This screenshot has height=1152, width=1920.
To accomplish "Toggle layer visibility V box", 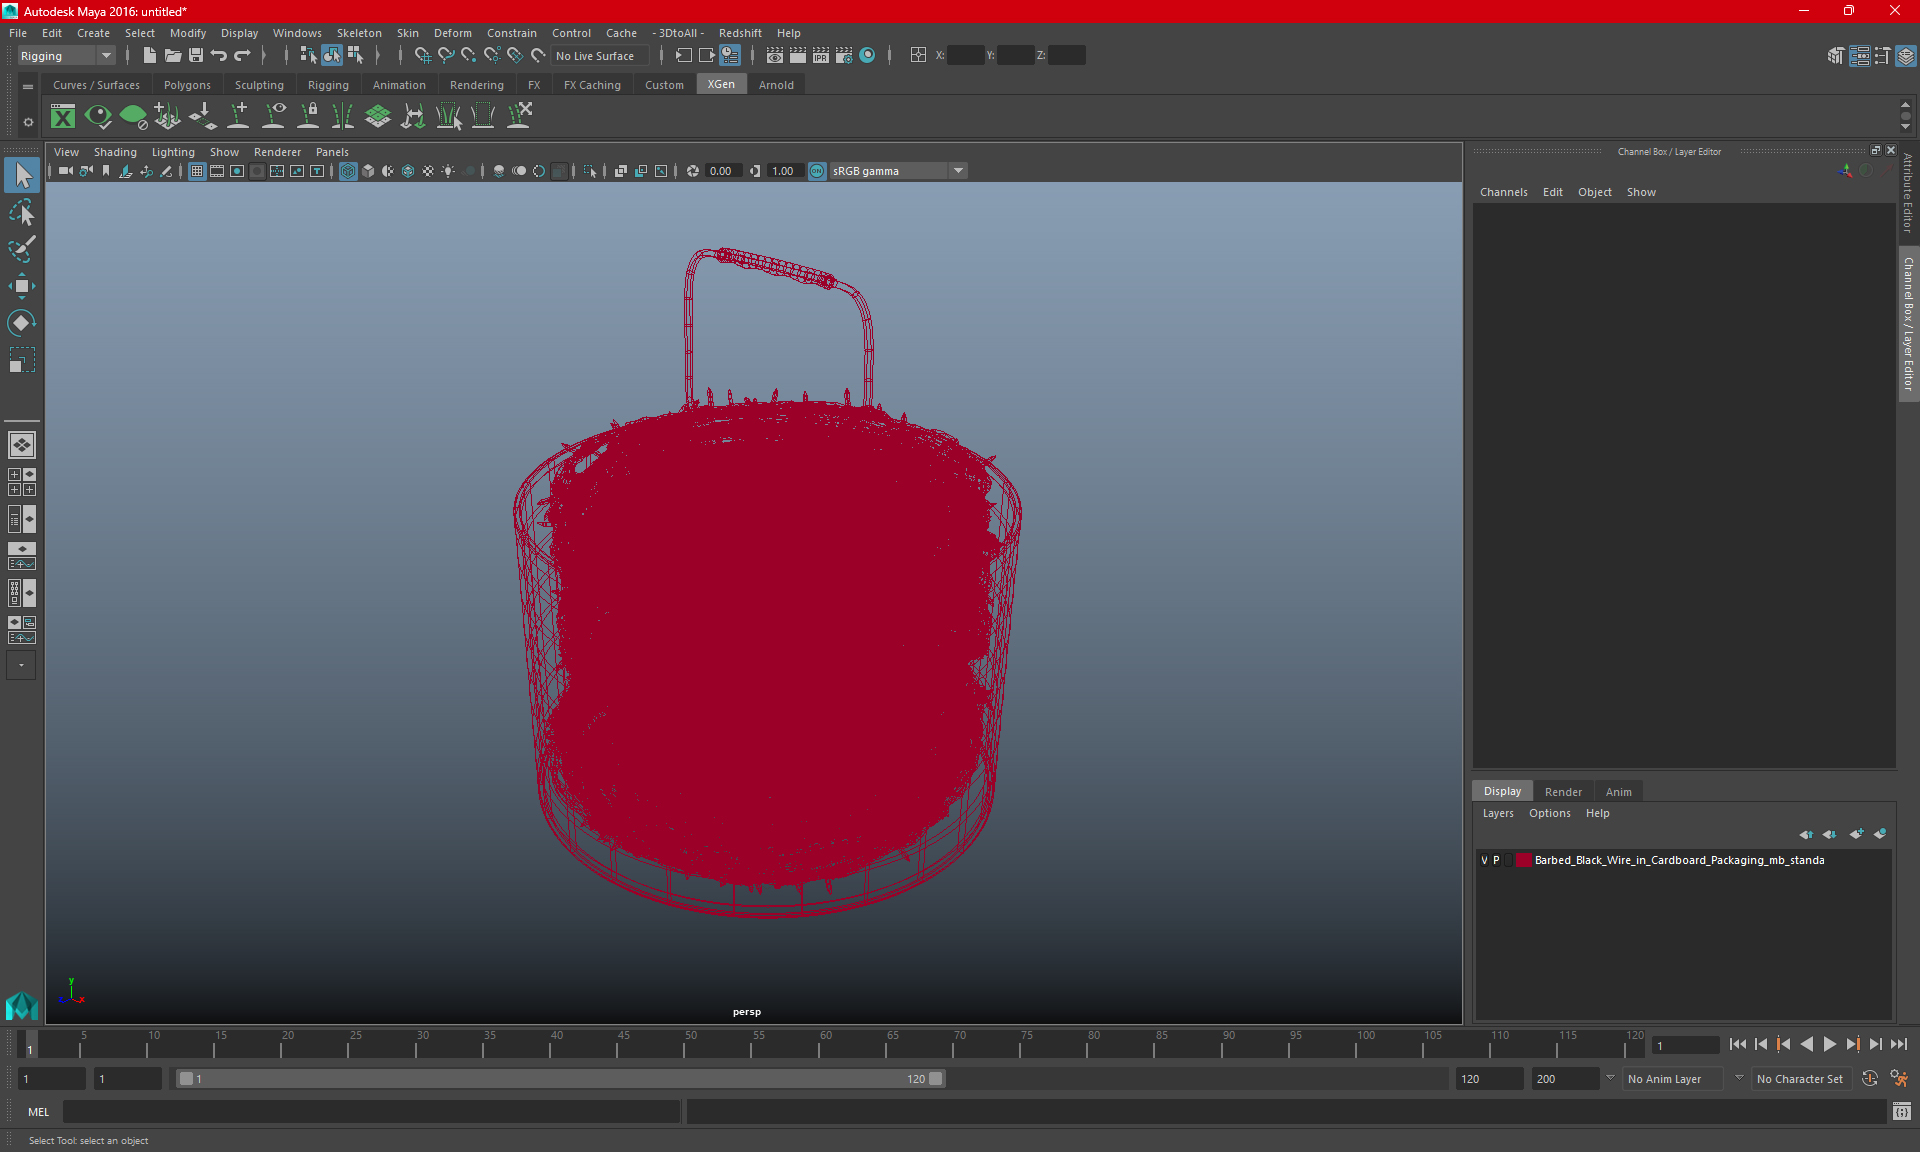I will coord(1484,860).
